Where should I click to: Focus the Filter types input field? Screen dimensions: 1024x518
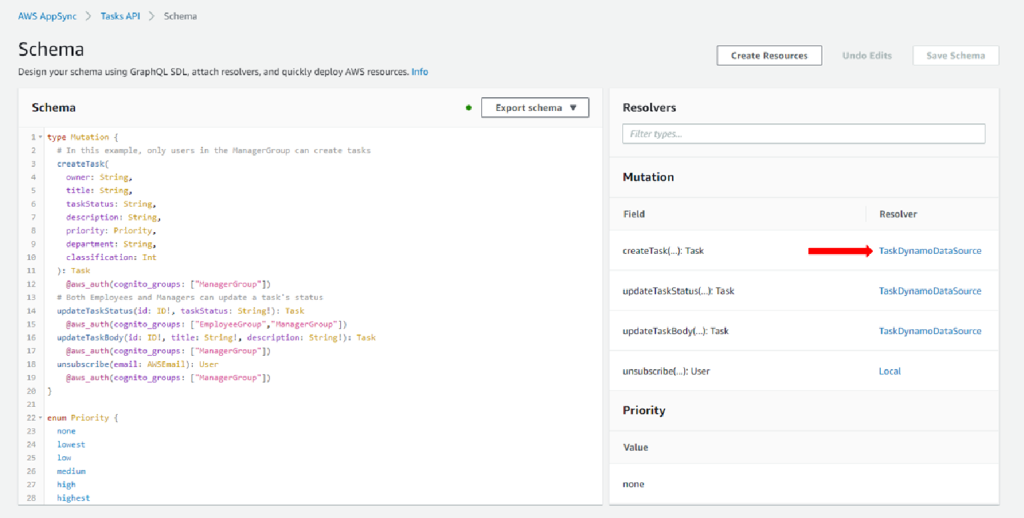pyautogui.click(x=804, y=134)
